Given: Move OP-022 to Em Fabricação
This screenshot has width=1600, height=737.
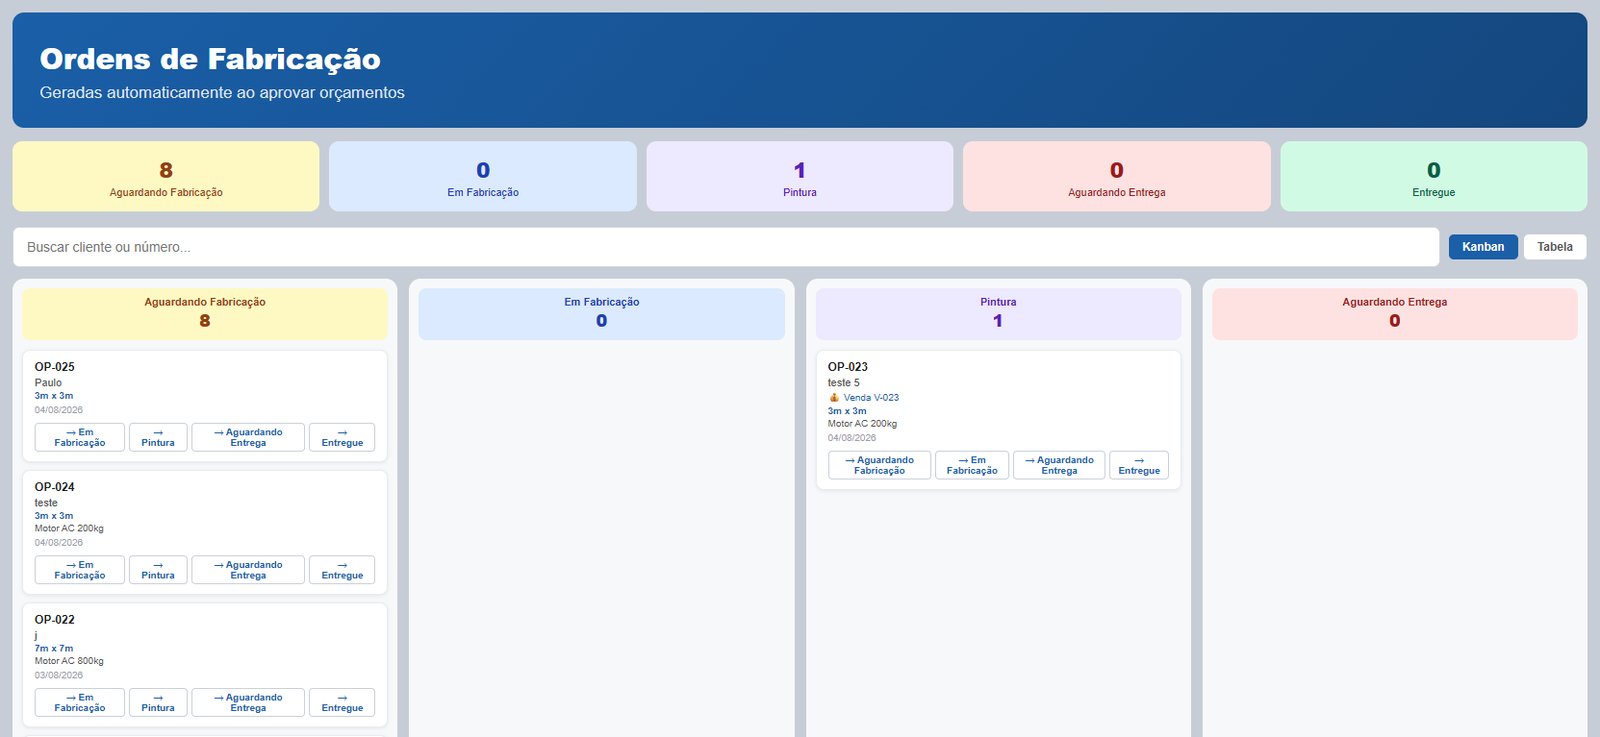Looking at the screenshot, I should 80,702.
